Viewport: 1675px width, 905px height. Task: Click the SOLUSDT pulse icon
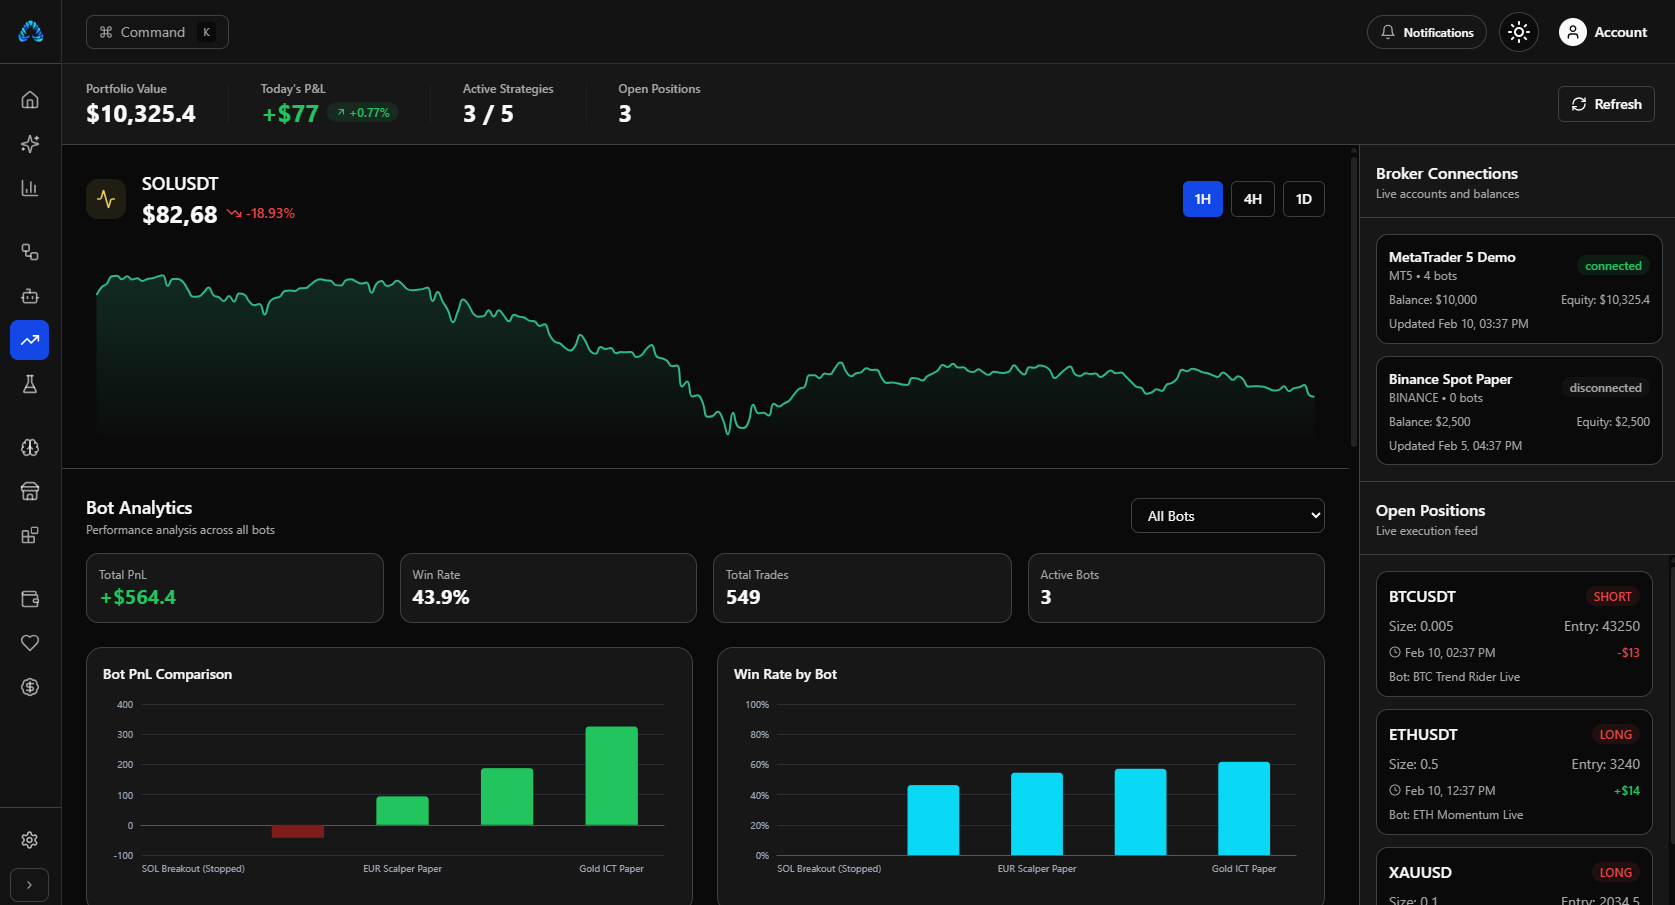click(x=106, y=199)
